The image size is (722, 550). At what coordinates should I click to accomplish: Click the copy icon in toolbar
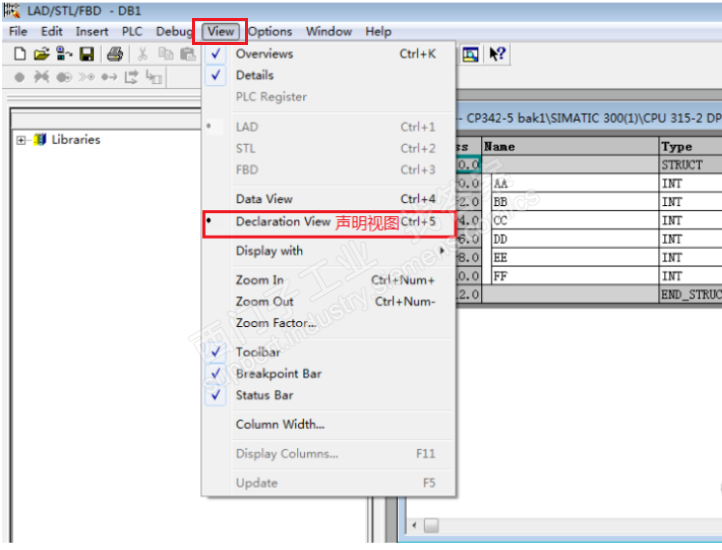tap(166, 54)
